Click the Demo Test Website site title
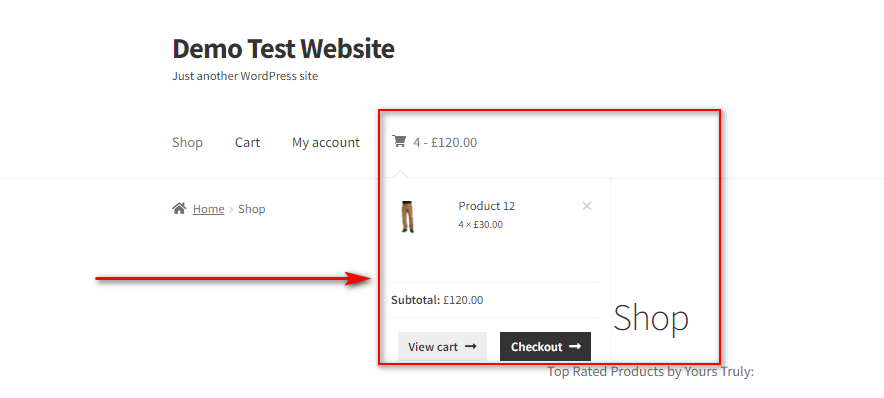Image resolution: width=884 pixels, height=398 pixels. 283,48
